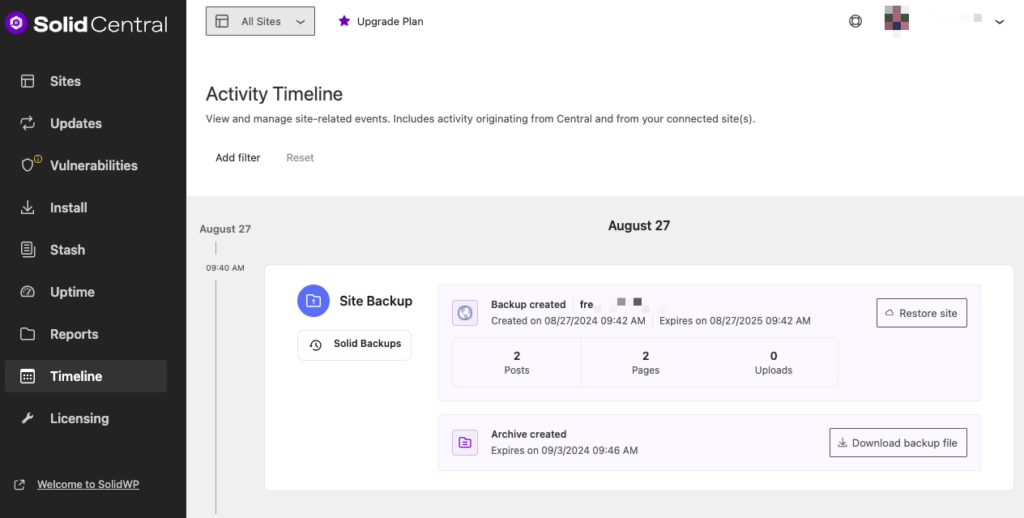Click the globe icon beside Backup created
The height and width of the screenshot is (518, 1024).
click(464, 313)
